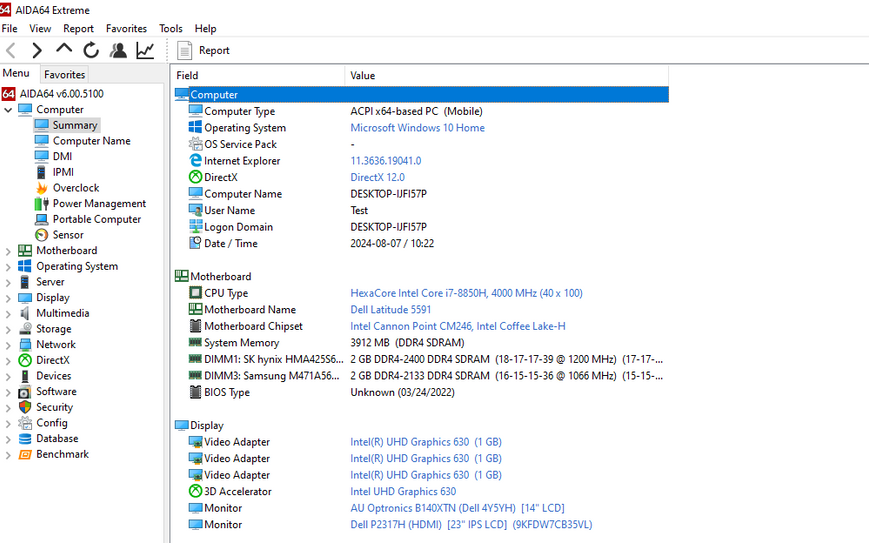869x543 pixels.
Task: Click the Back navigation arrow
Action: tap(11, 50)
